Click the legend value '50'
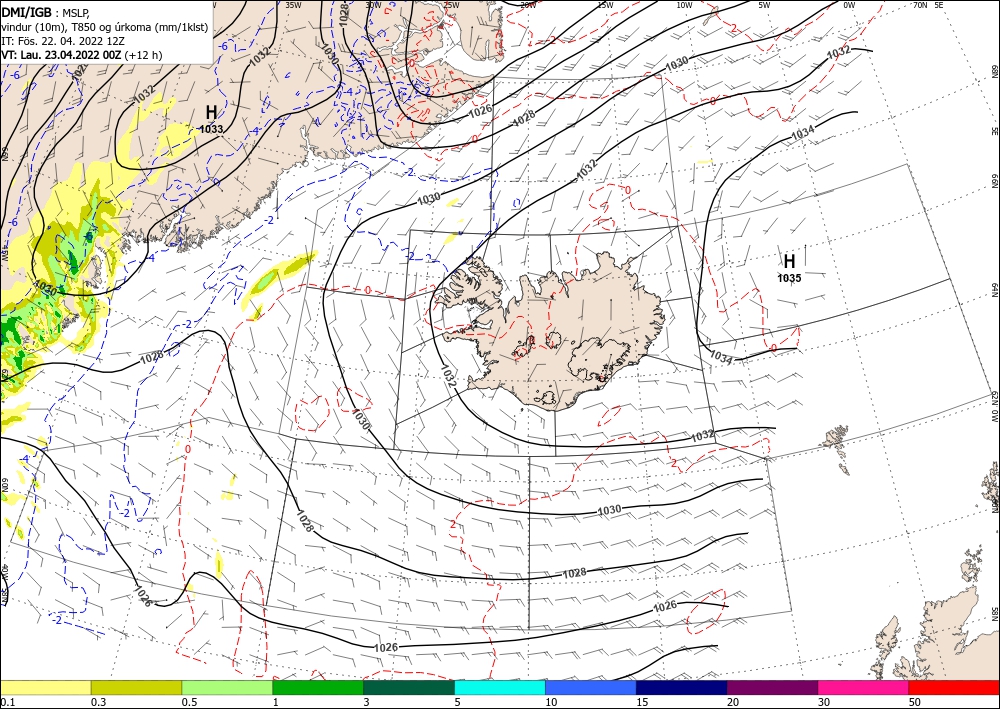The height and width of the screenshot is (709, 1000). (x=915, y=702)
